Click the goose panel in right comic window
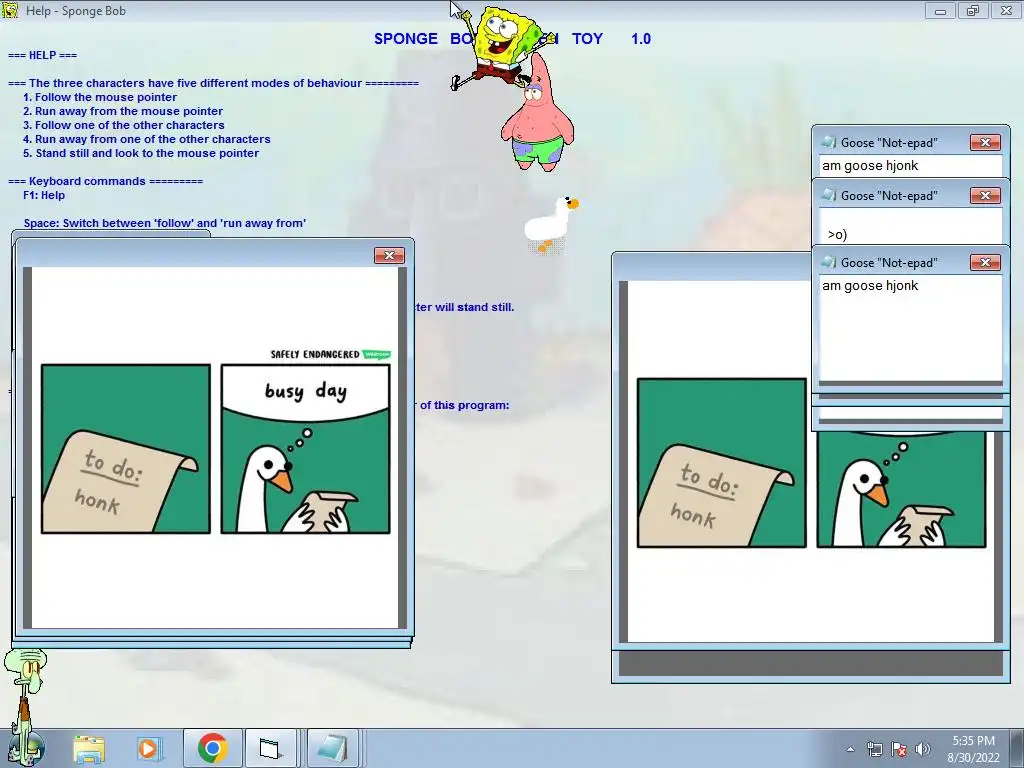The image size is (1024, 768). click(x=901, y=488)
